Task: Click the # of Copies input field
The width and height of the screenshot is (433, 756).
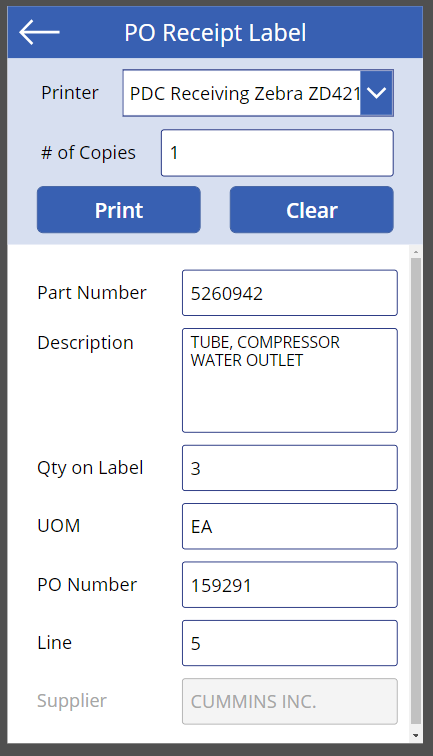Action: pyautogui.click(x=277, y=153)
